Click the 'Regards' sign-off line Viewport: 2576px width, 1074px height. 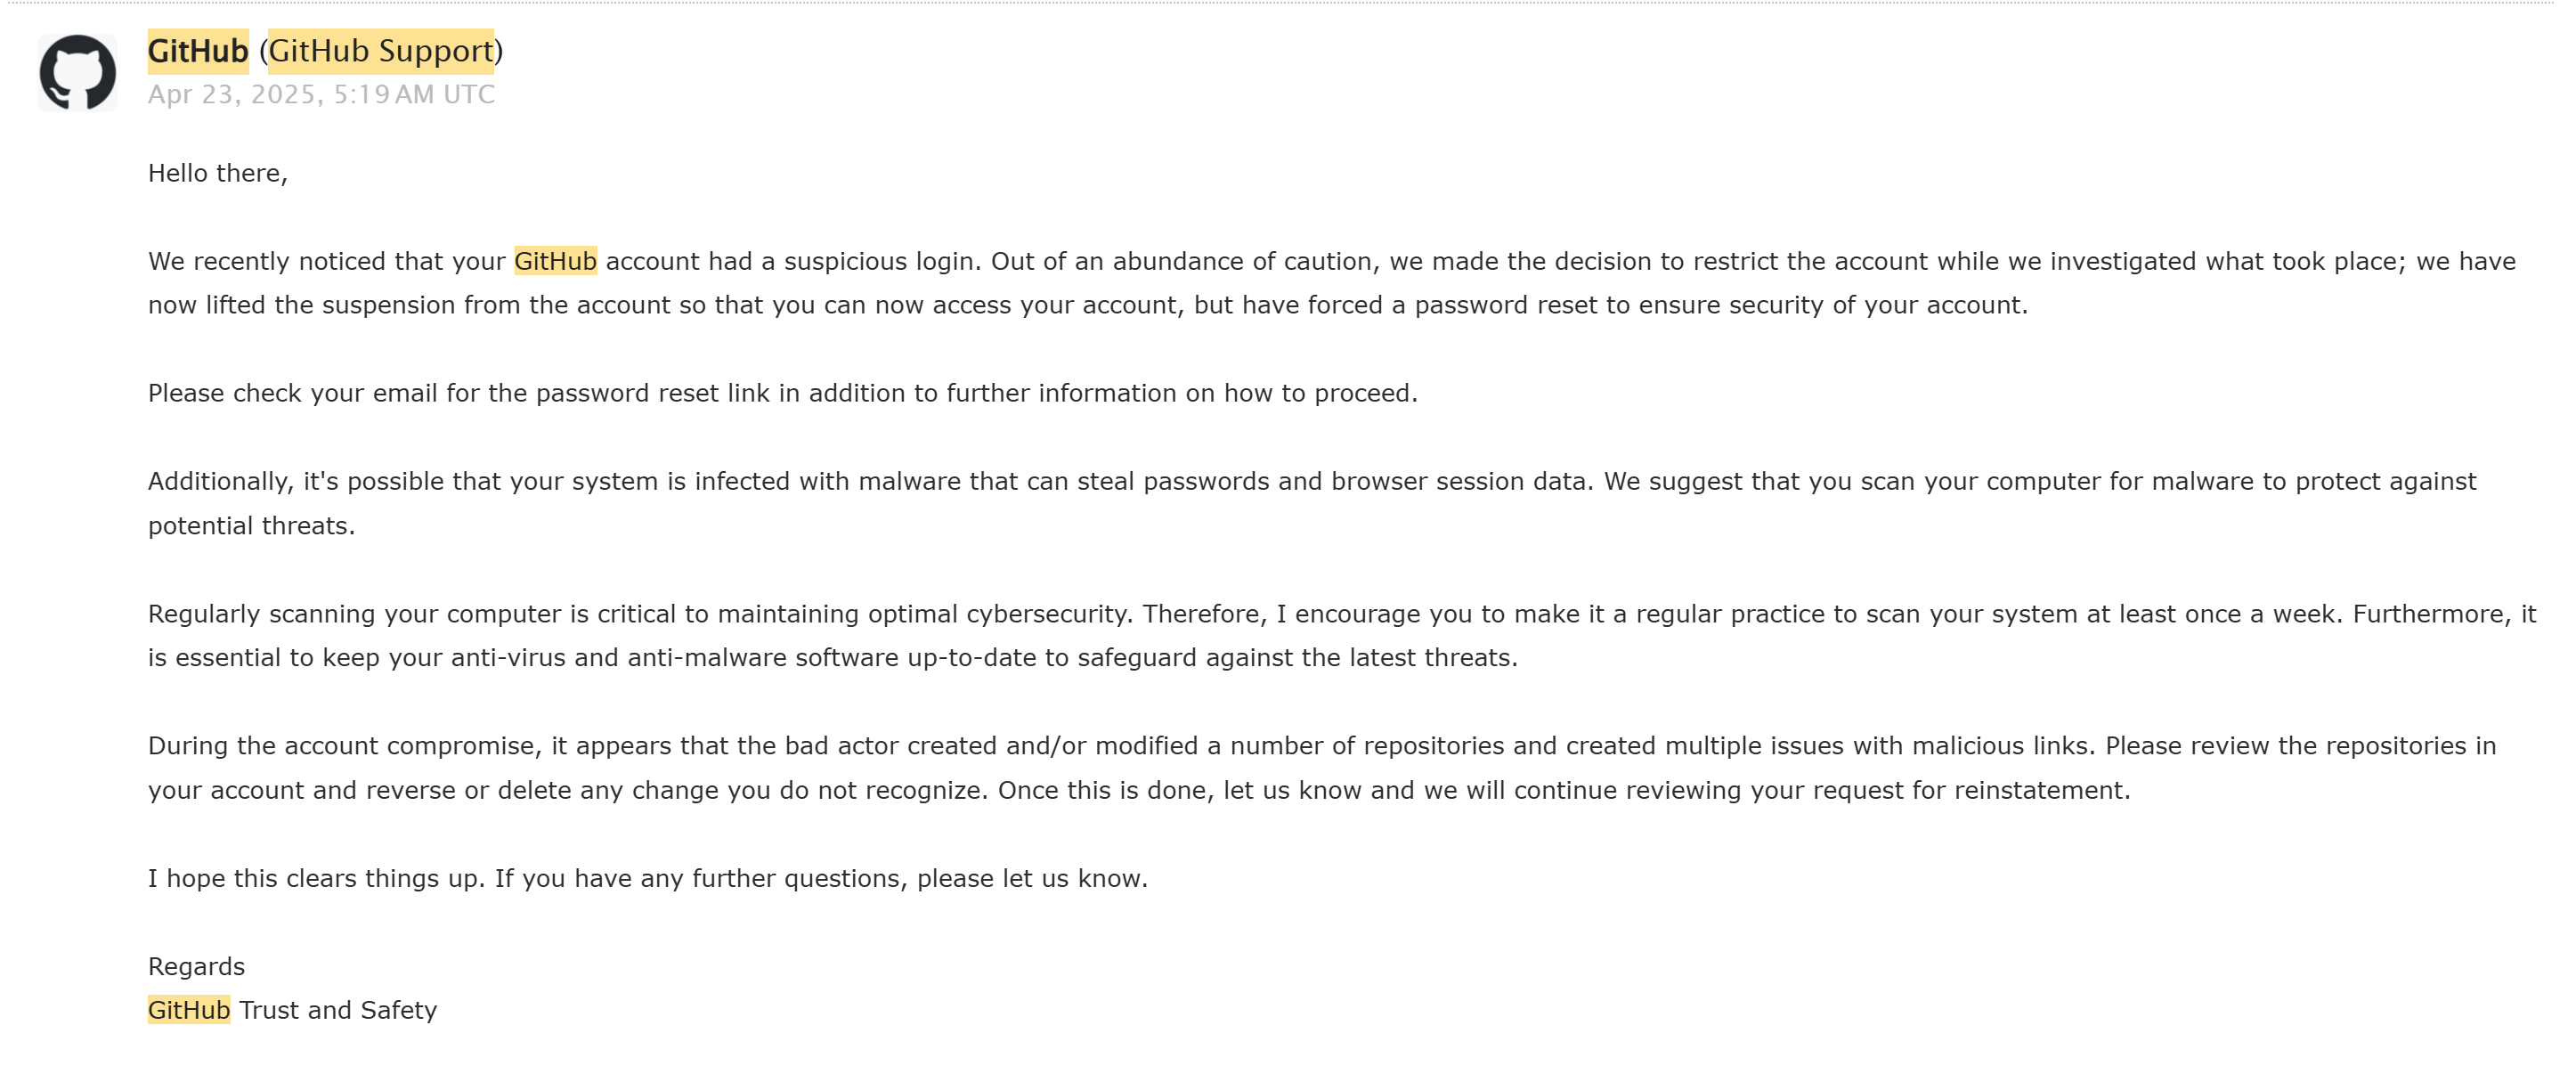196,967
